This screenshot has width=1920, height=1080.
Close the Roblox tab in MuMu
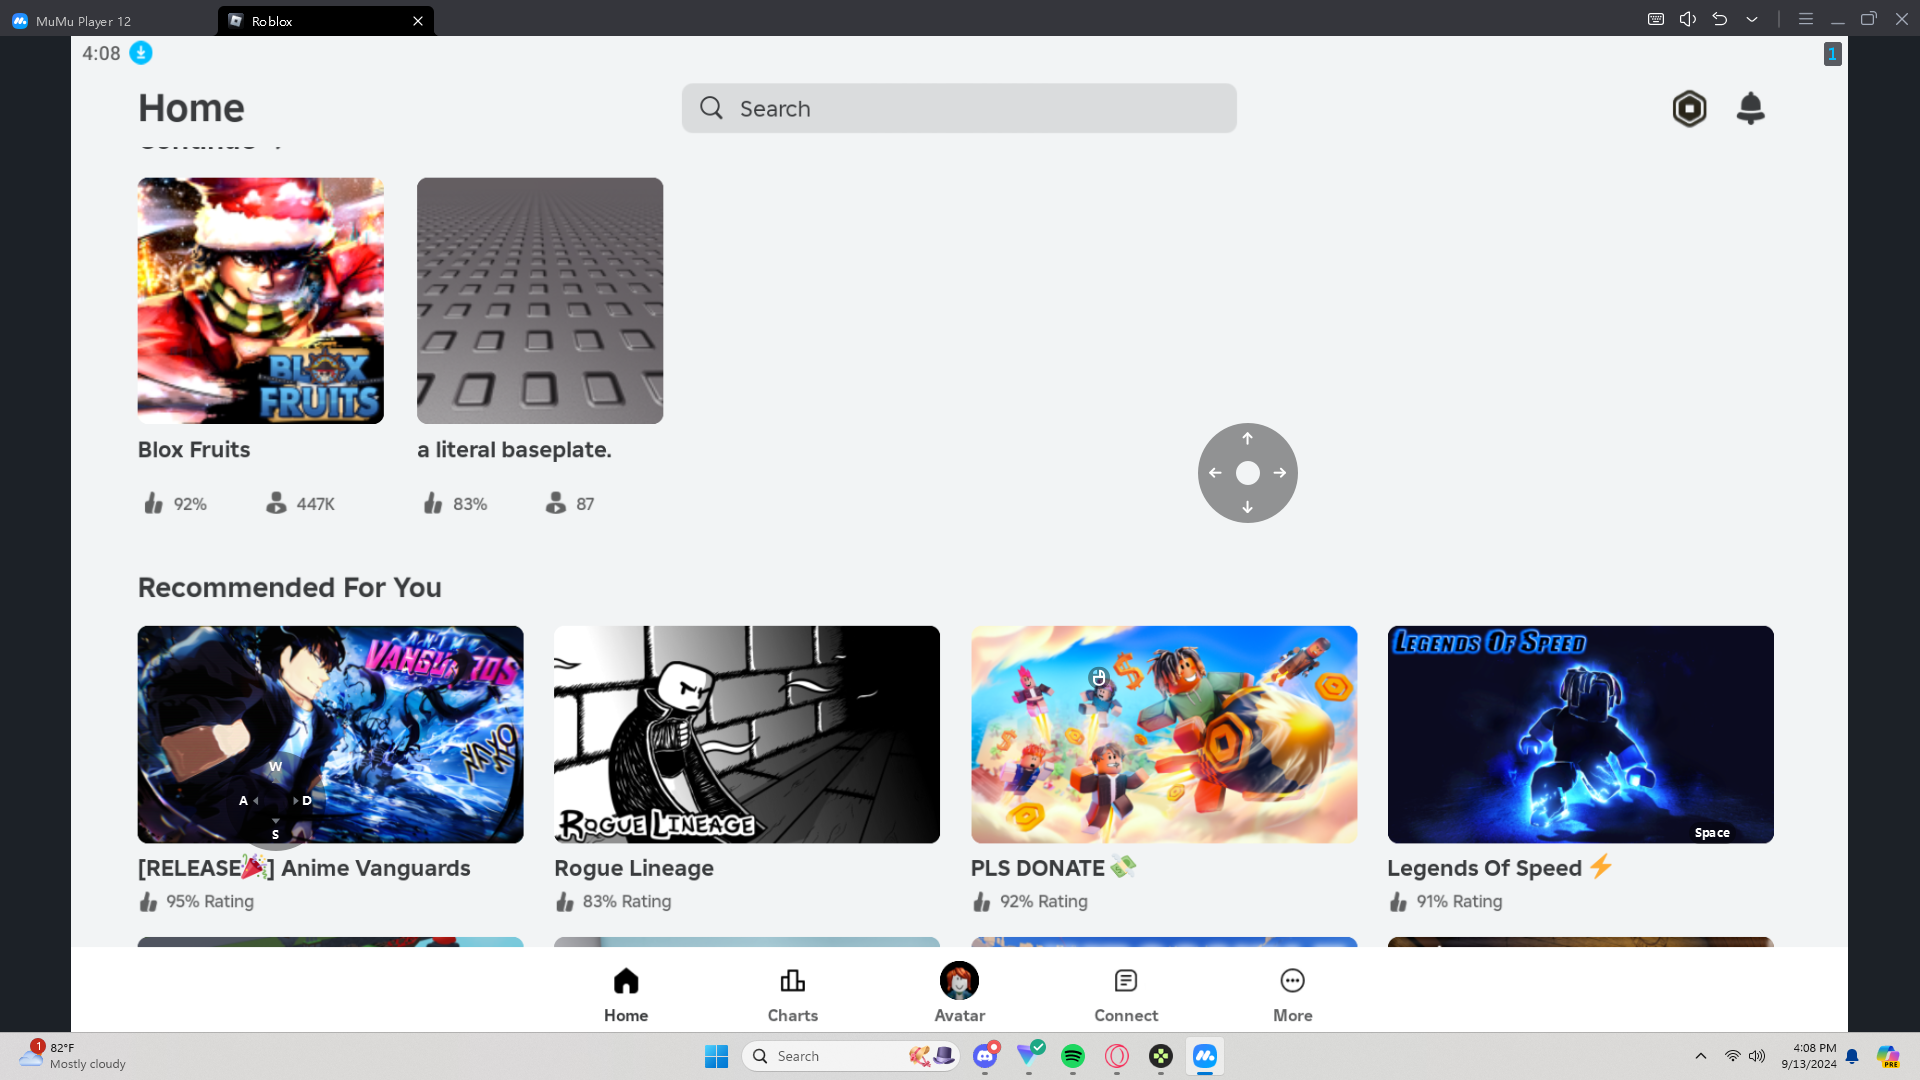tap(418, 21)
